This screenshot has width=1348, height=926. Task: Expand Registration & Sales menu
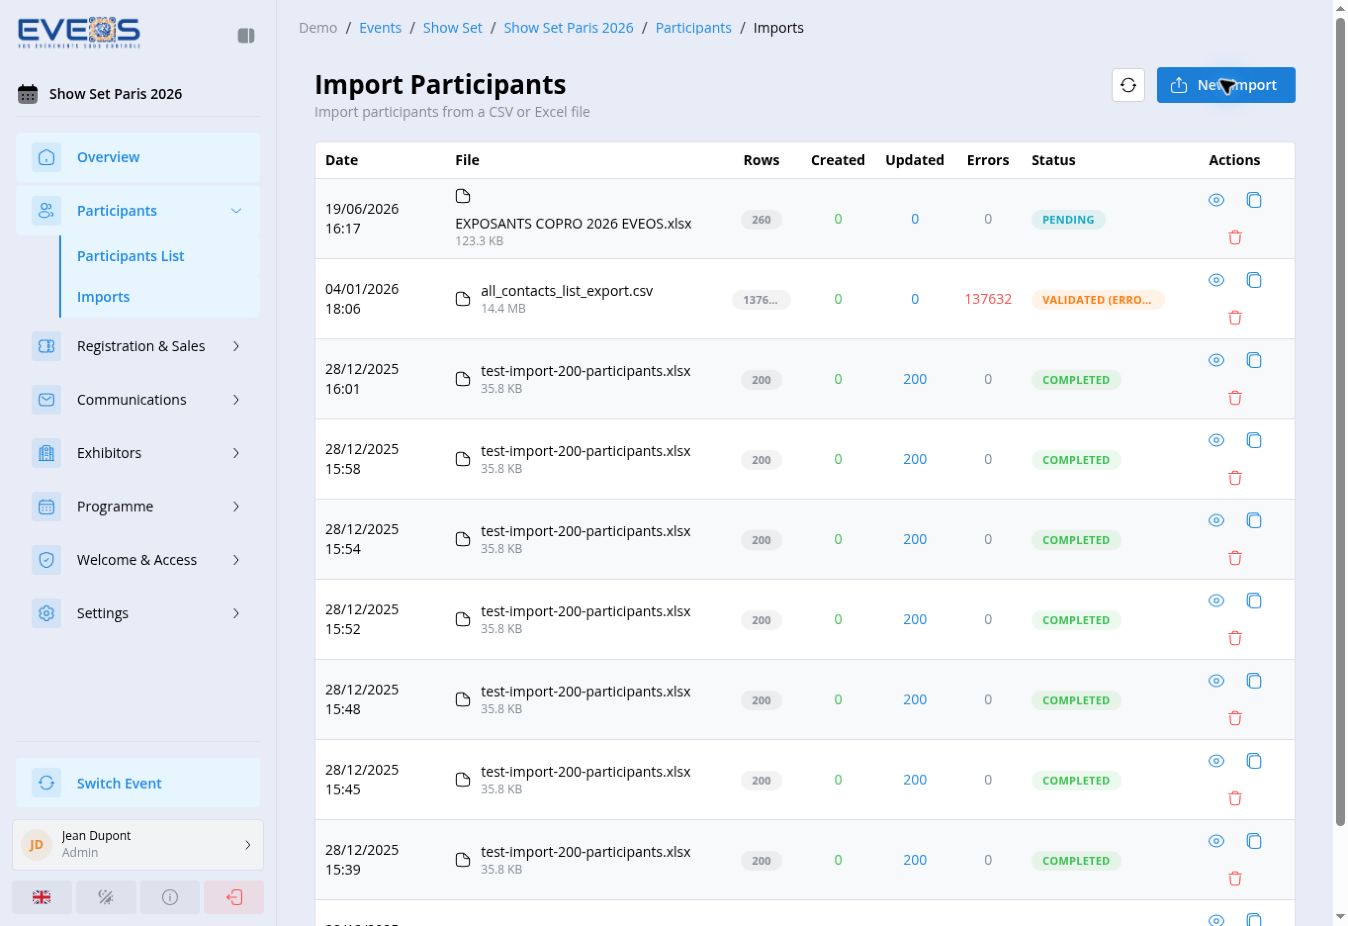point(138,346)
